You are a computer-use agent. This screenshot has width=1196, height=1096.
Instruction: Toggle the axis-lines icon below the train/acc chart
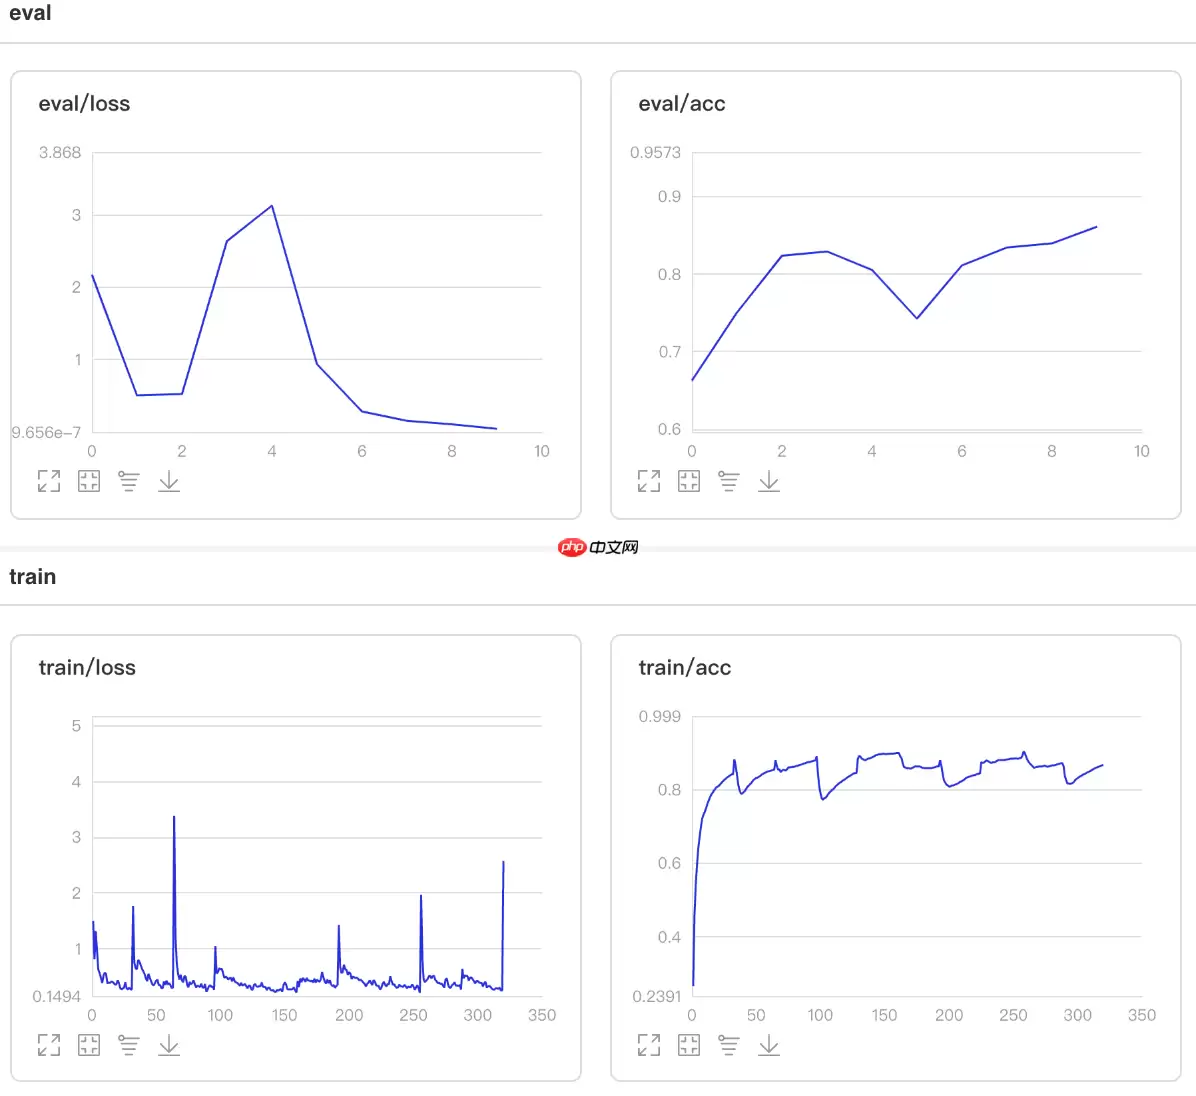(x=729, y=1045)
